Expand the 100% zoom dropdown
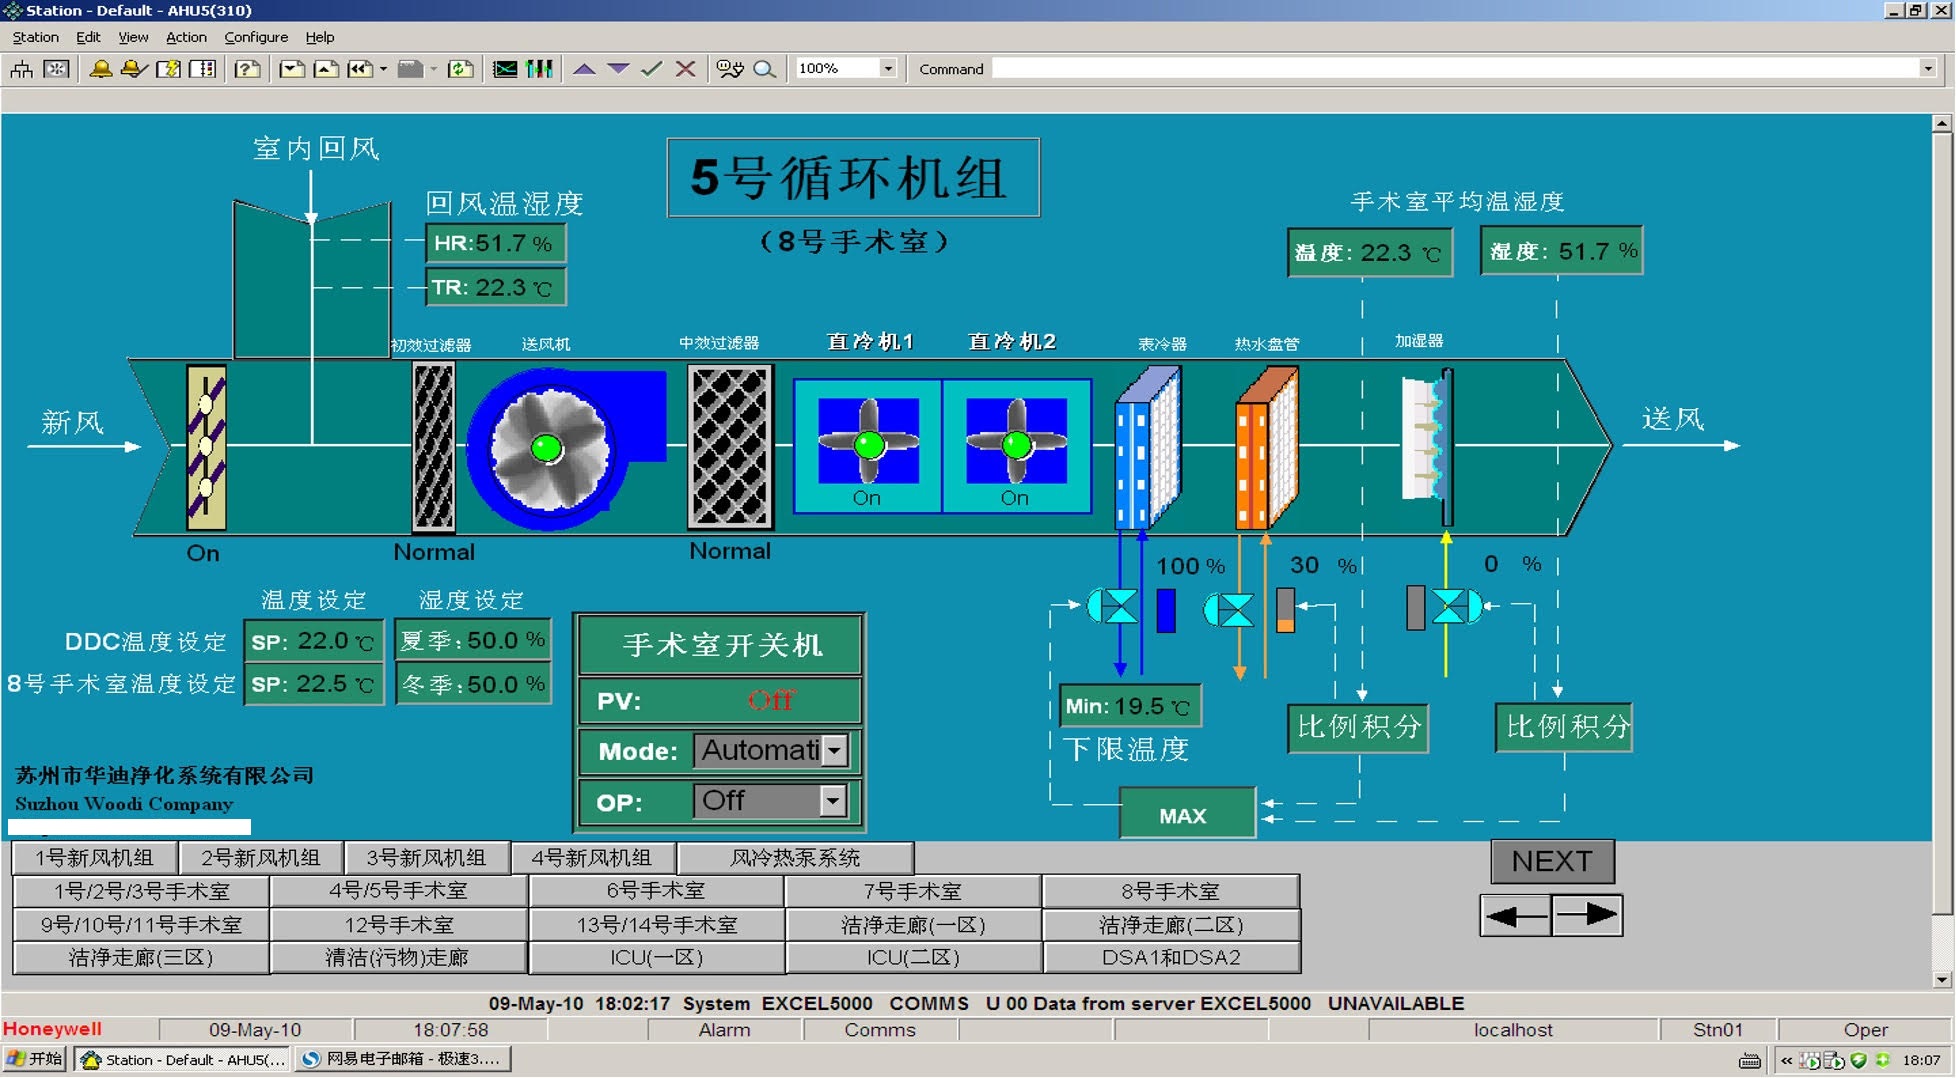Screen dimensions: 1956x1078 tap(887, 69)
